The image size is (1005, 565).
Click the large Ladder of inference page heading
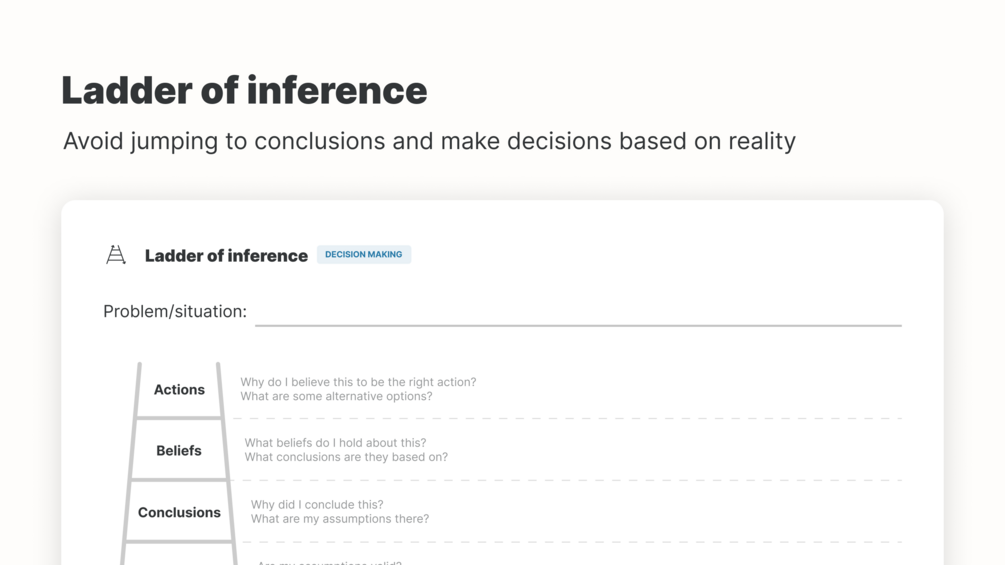click(244, 90)
